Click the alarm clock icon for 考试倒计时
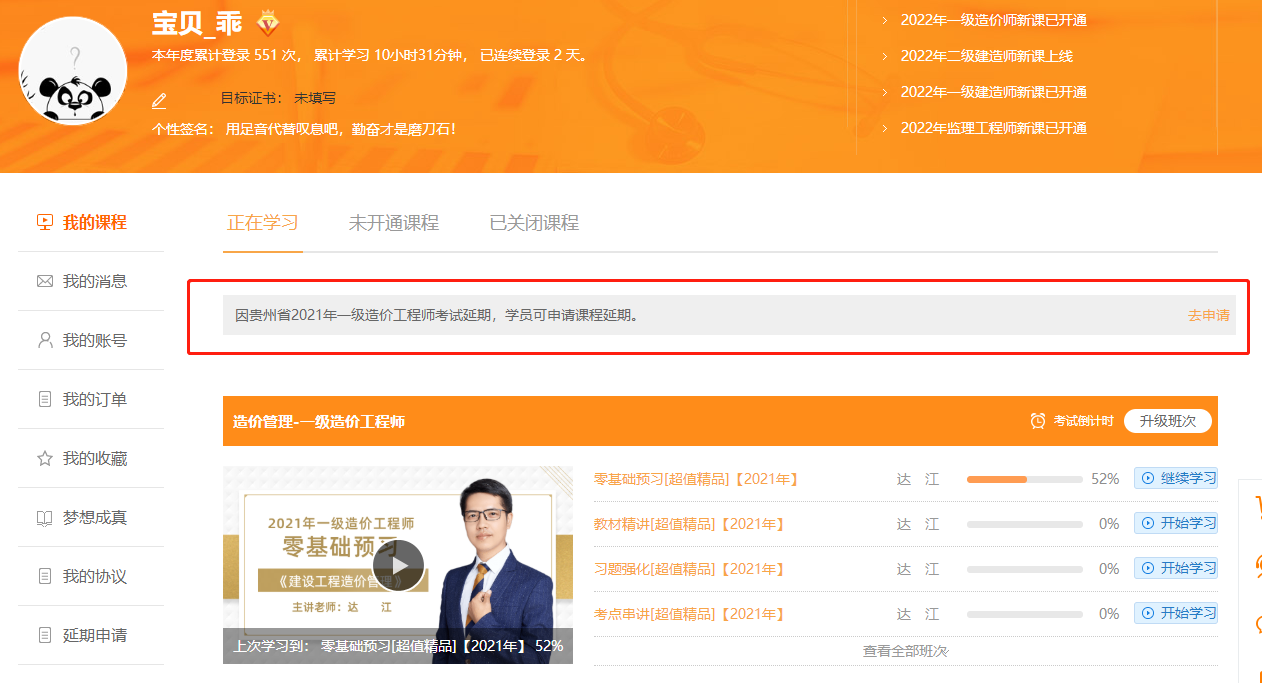Image resolution: width=1262 pixels, height=683 pixels. point(1038,421)
